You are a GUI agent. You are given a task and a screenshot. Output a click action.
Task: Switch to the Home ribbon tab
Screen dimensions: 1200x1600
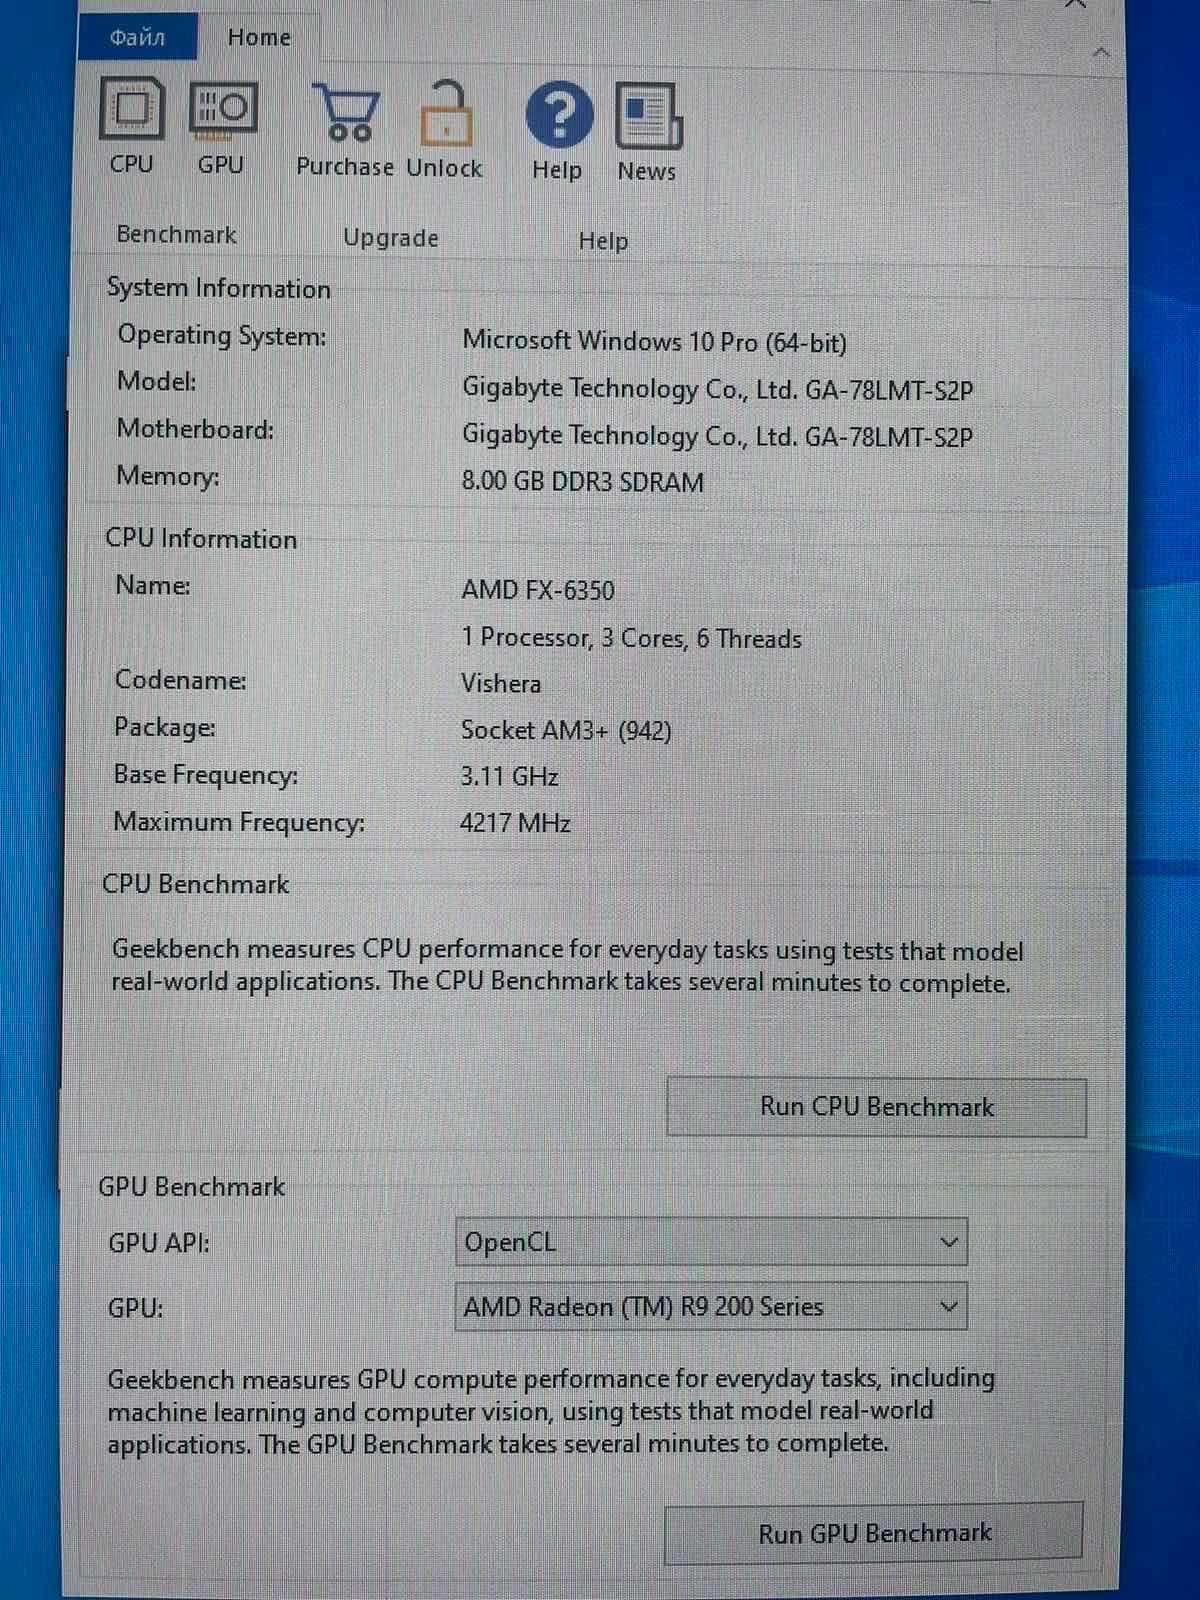pyautogui.click(x=259, y=38)
